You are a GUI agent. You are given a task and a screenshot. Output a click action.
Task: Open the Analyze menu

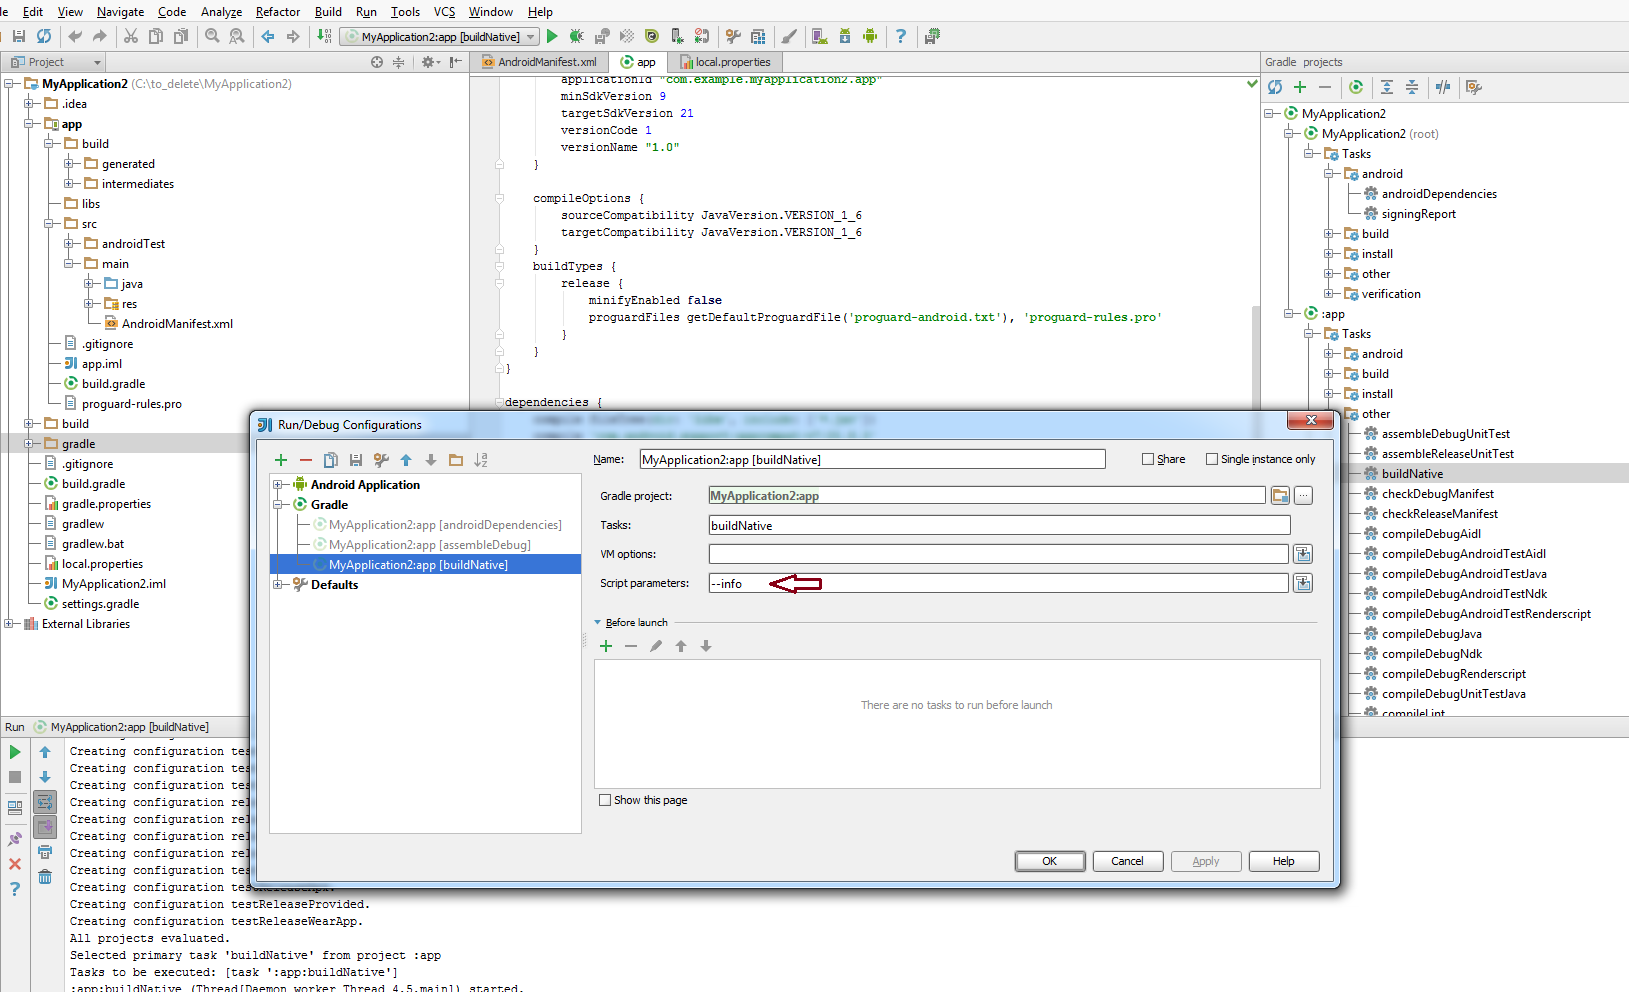(x=221, y=12)
